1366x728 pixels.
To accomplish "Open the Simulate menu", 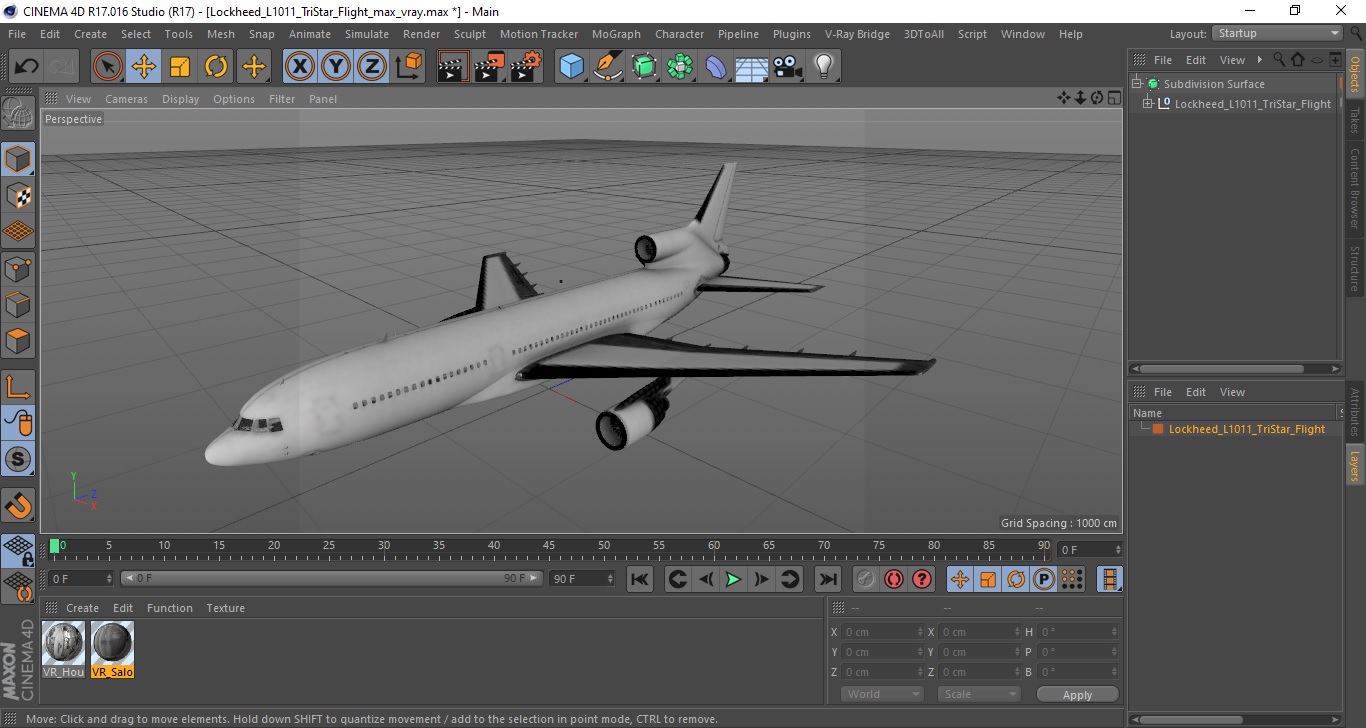I will pyautogui.click(x=367, y=34).
